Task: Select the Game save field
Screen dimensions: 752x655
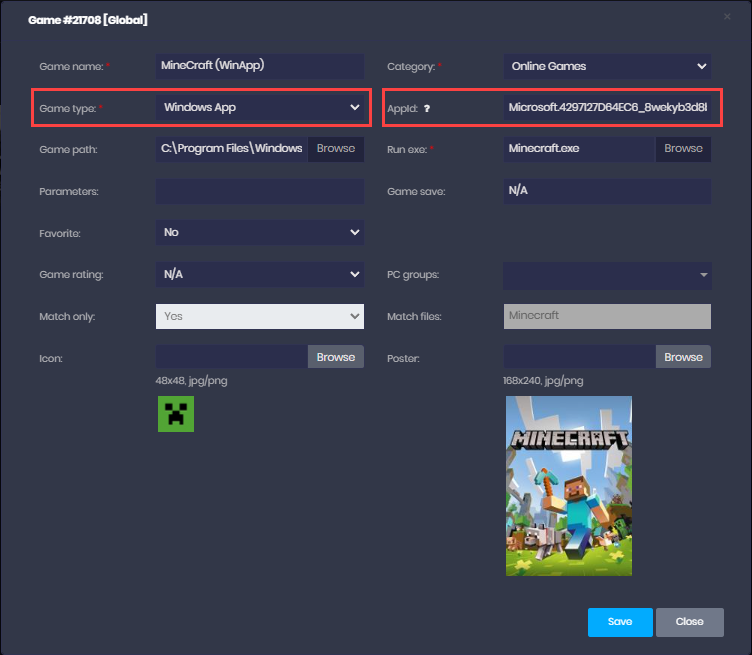Action: (607, 191)
